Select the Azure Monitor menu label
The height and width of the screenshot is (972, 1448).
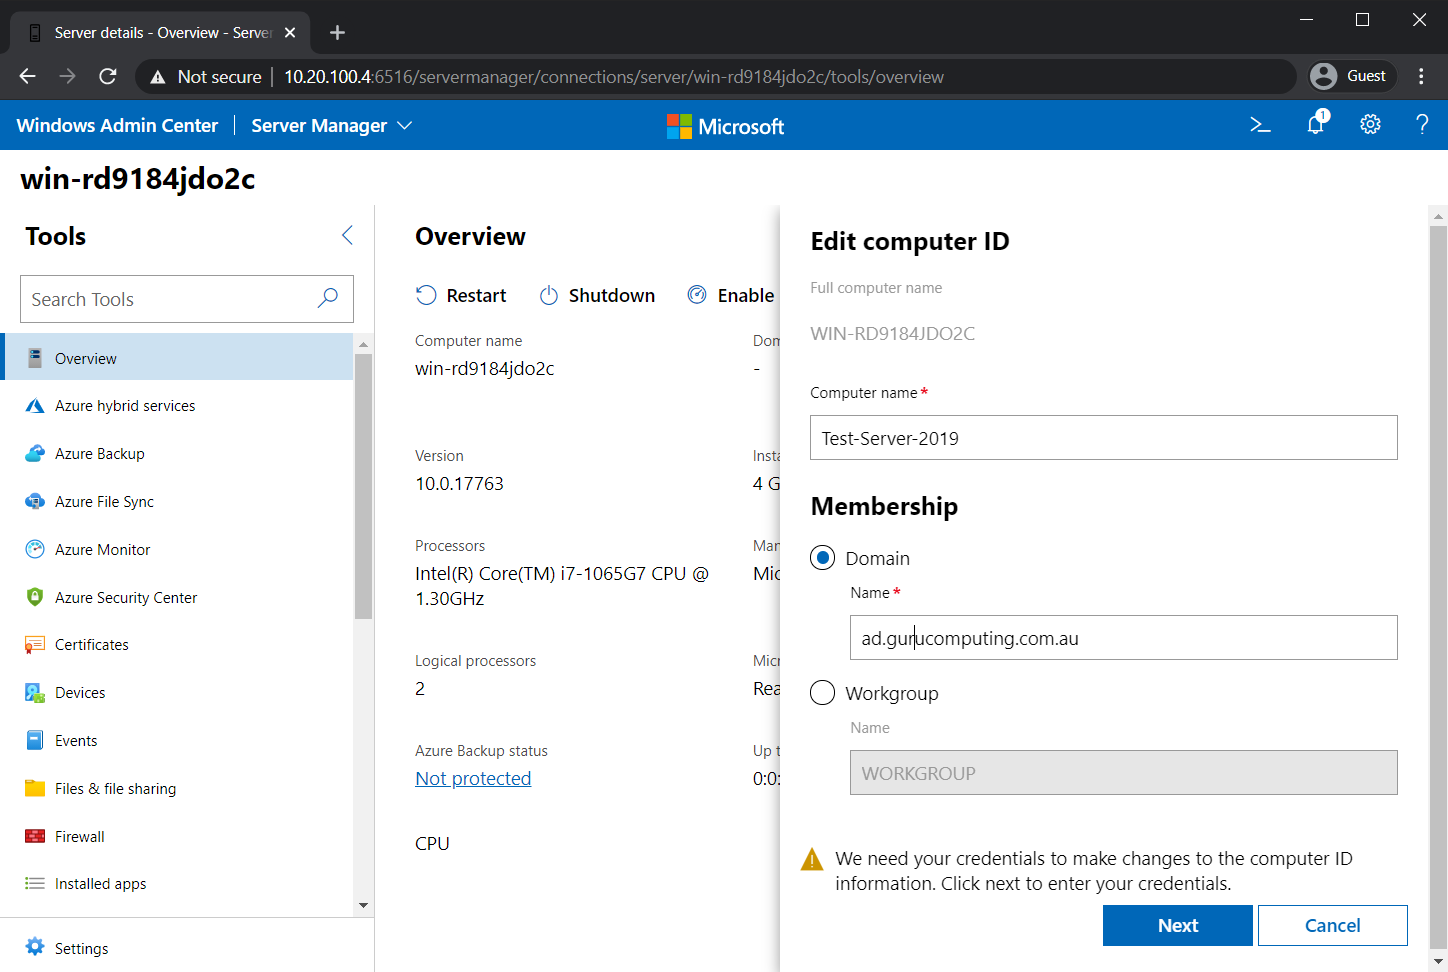tap(102, 550)
